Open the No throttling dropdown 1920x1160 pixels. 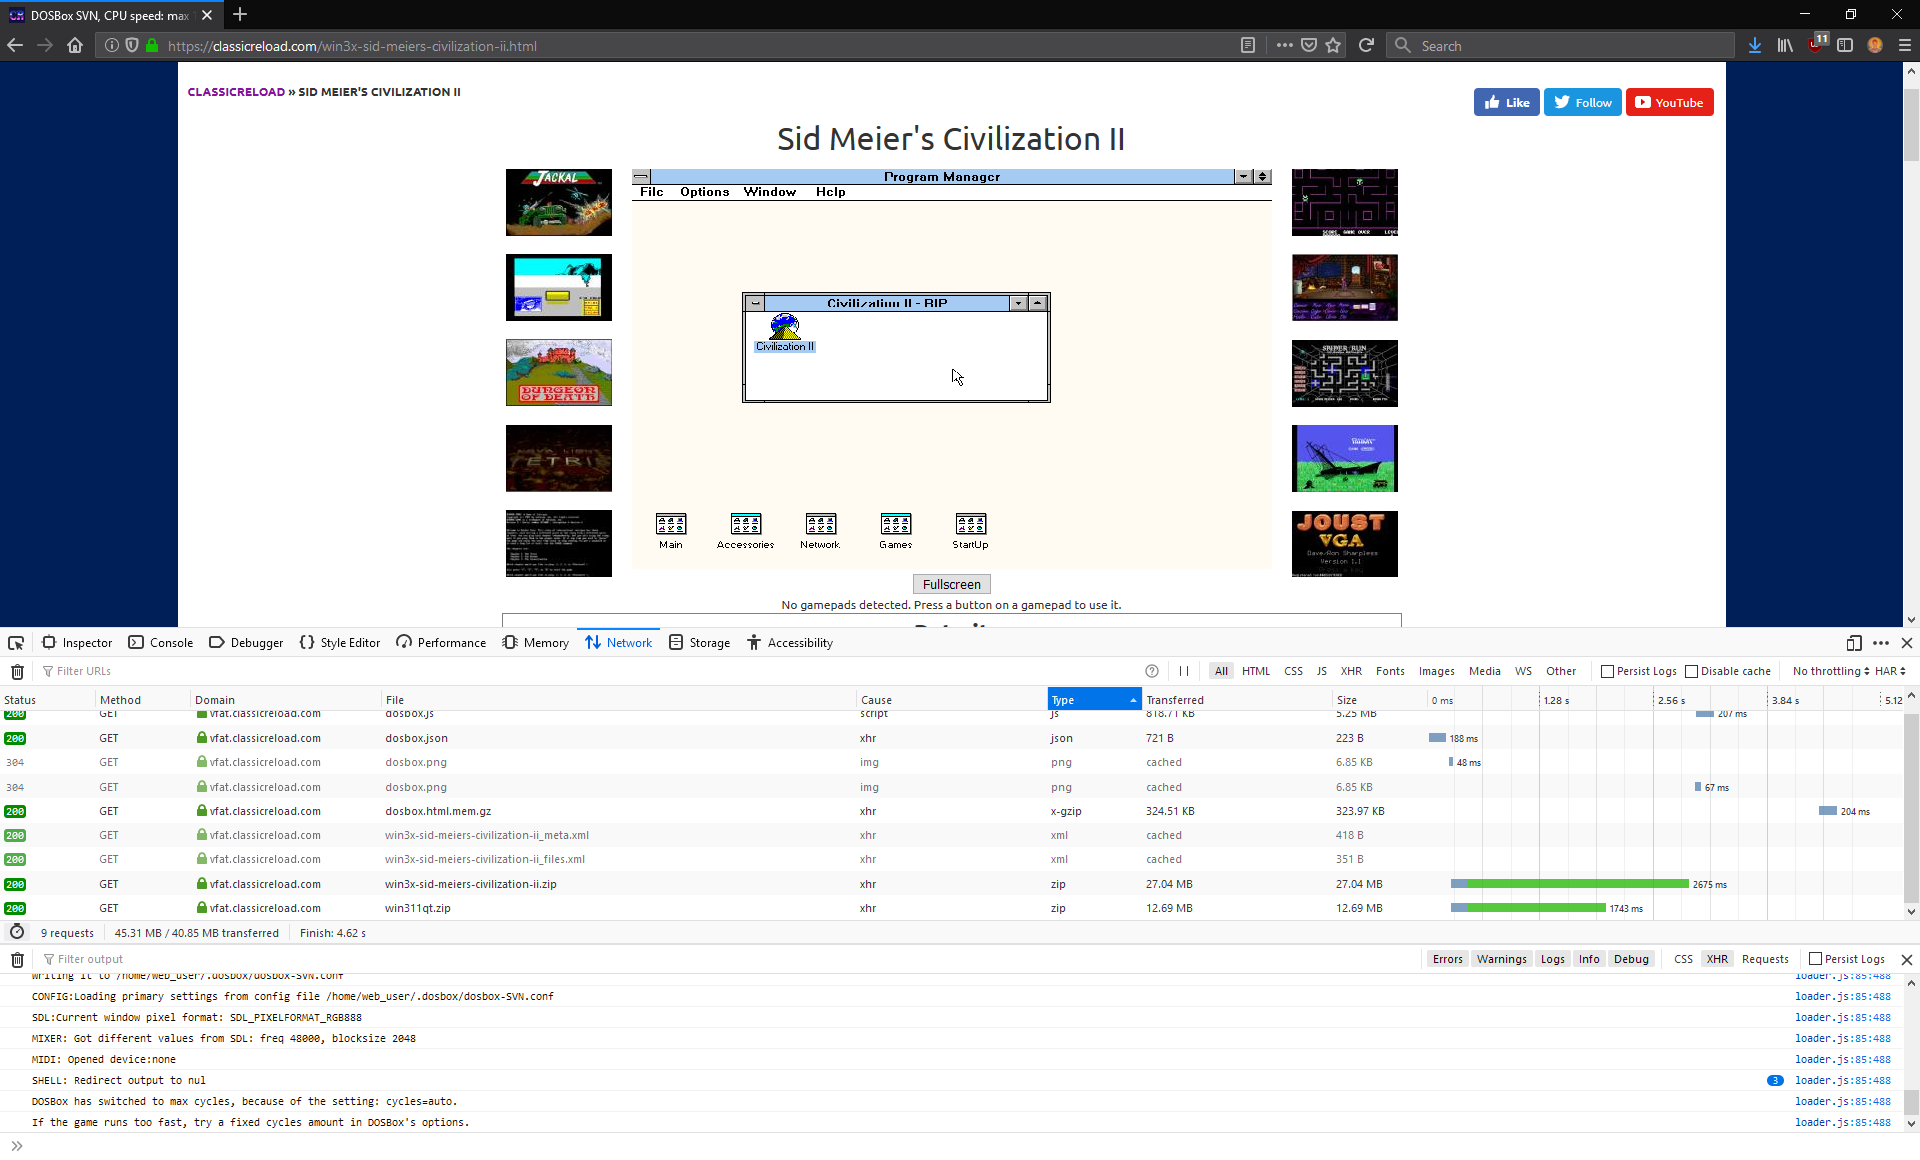pos(1830,672)
